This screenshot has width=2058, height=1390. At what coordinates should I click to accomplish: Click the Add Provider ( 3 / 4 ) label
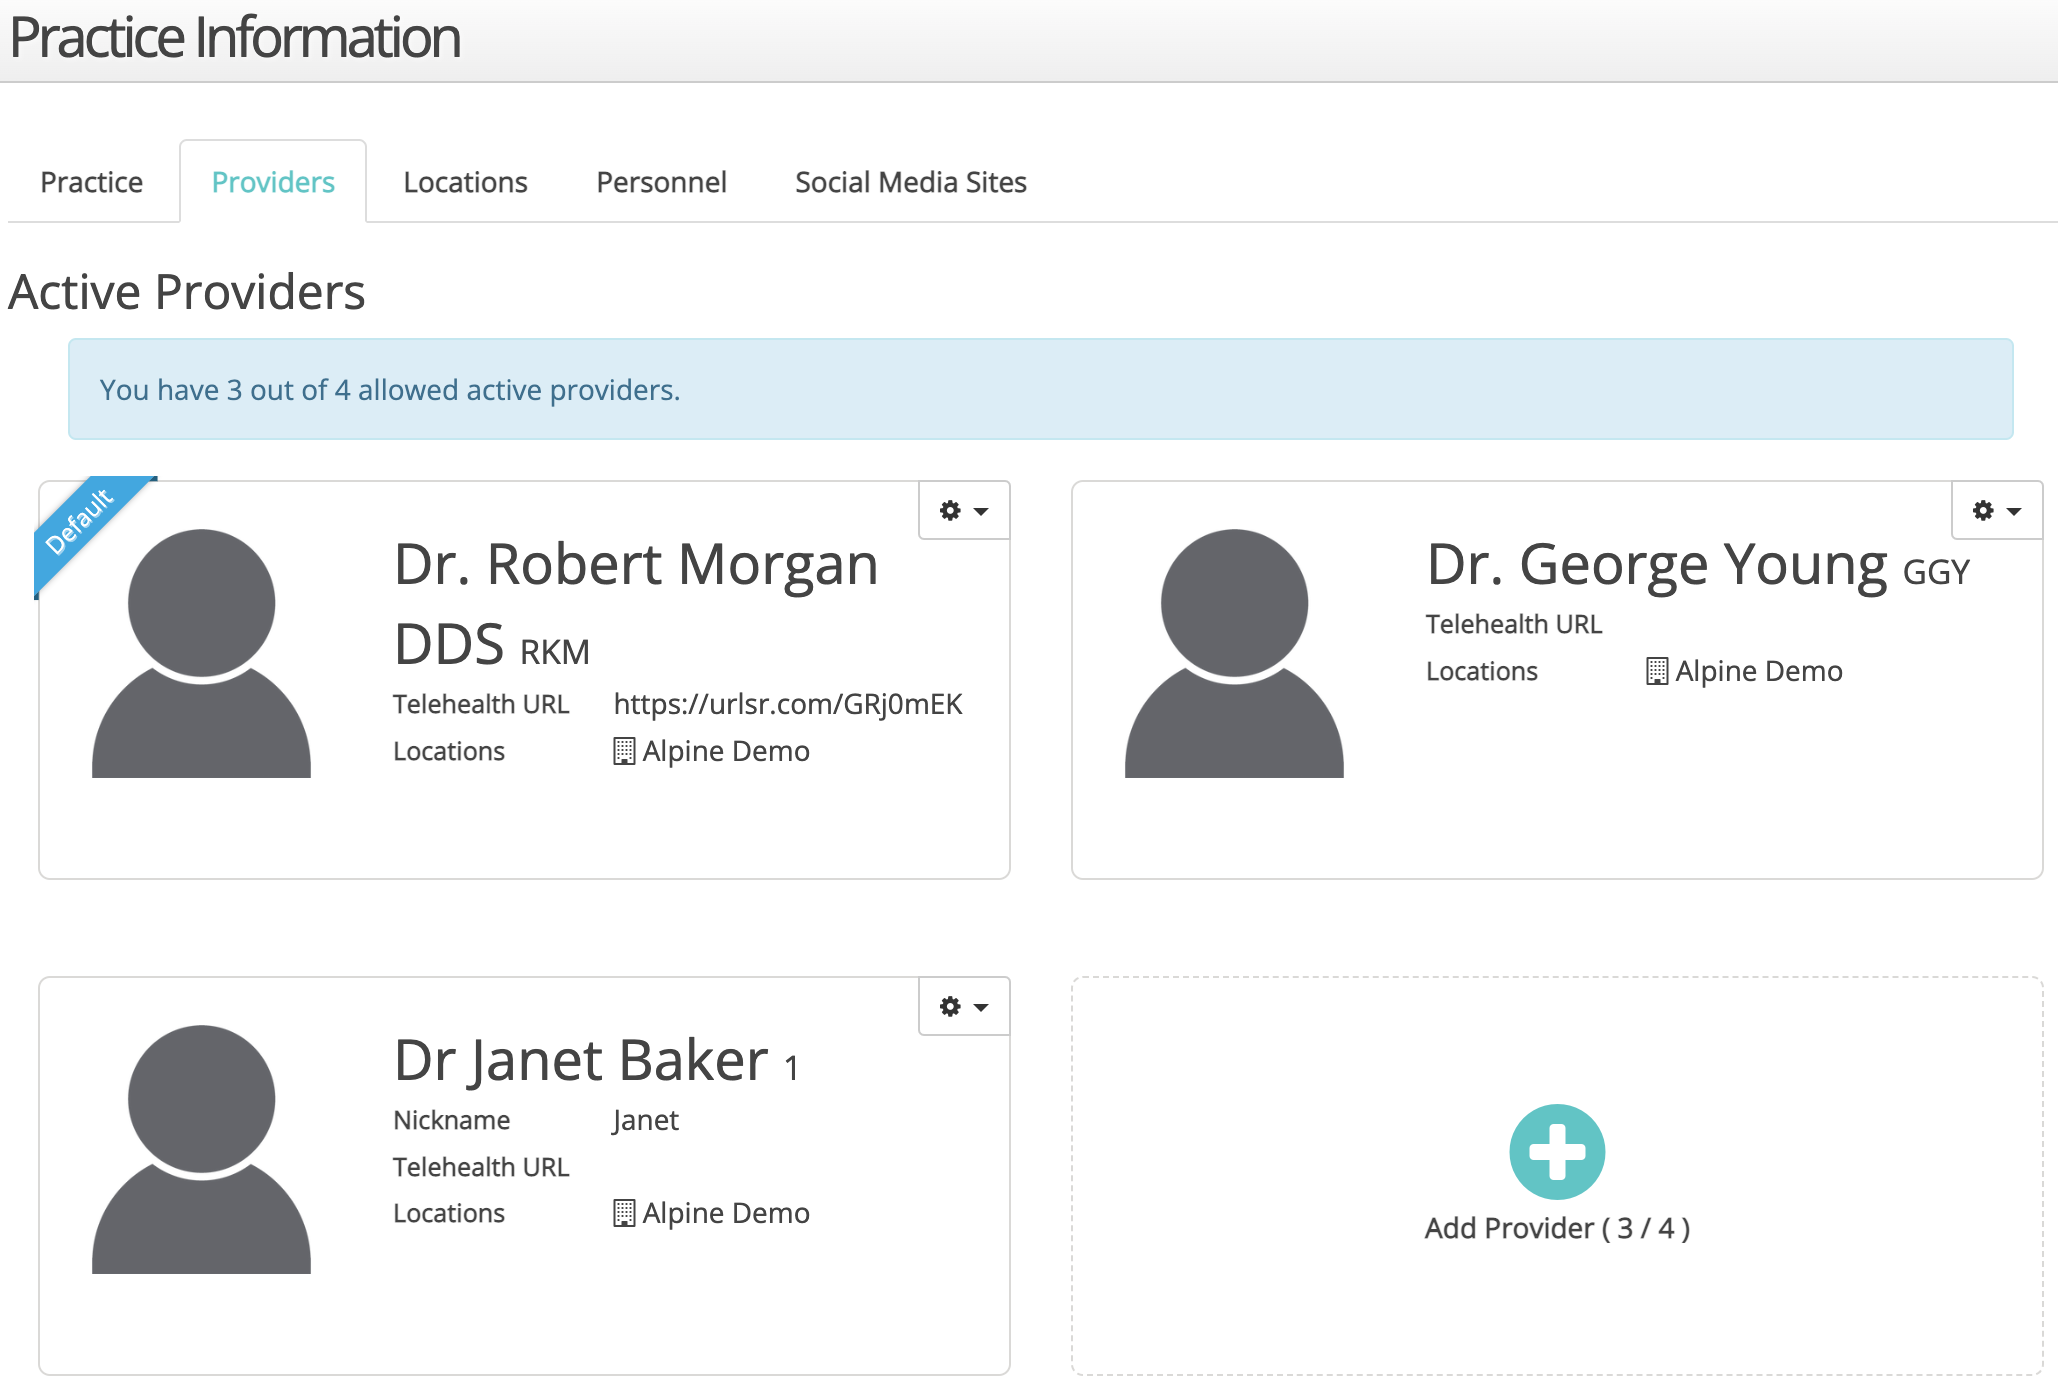click(1557, 1228)
